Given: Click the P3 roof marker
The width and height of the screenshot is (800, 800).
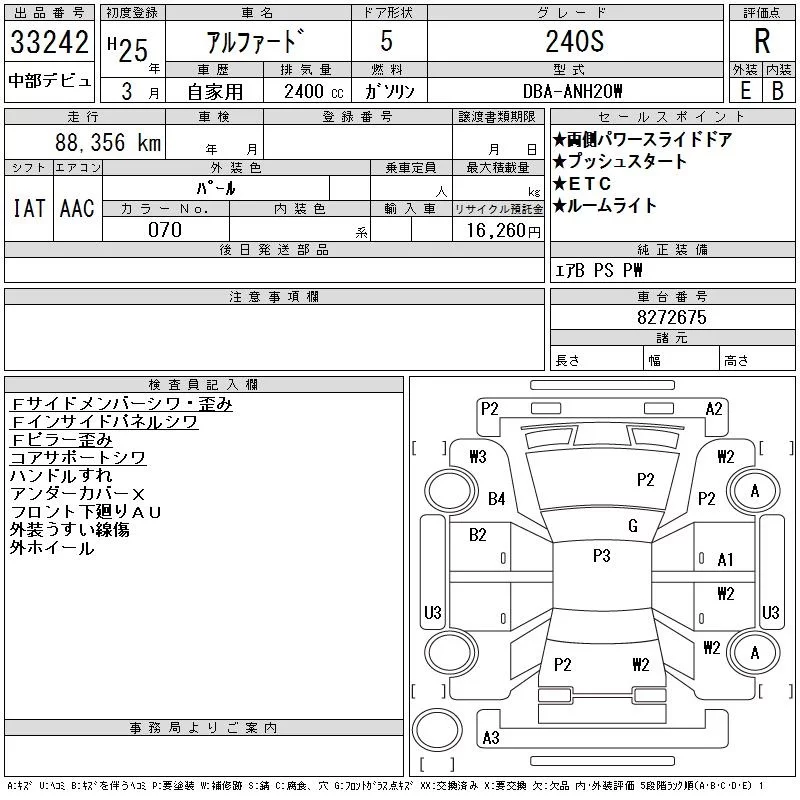Looking at the screenshot, I should (x=601, y=556).
